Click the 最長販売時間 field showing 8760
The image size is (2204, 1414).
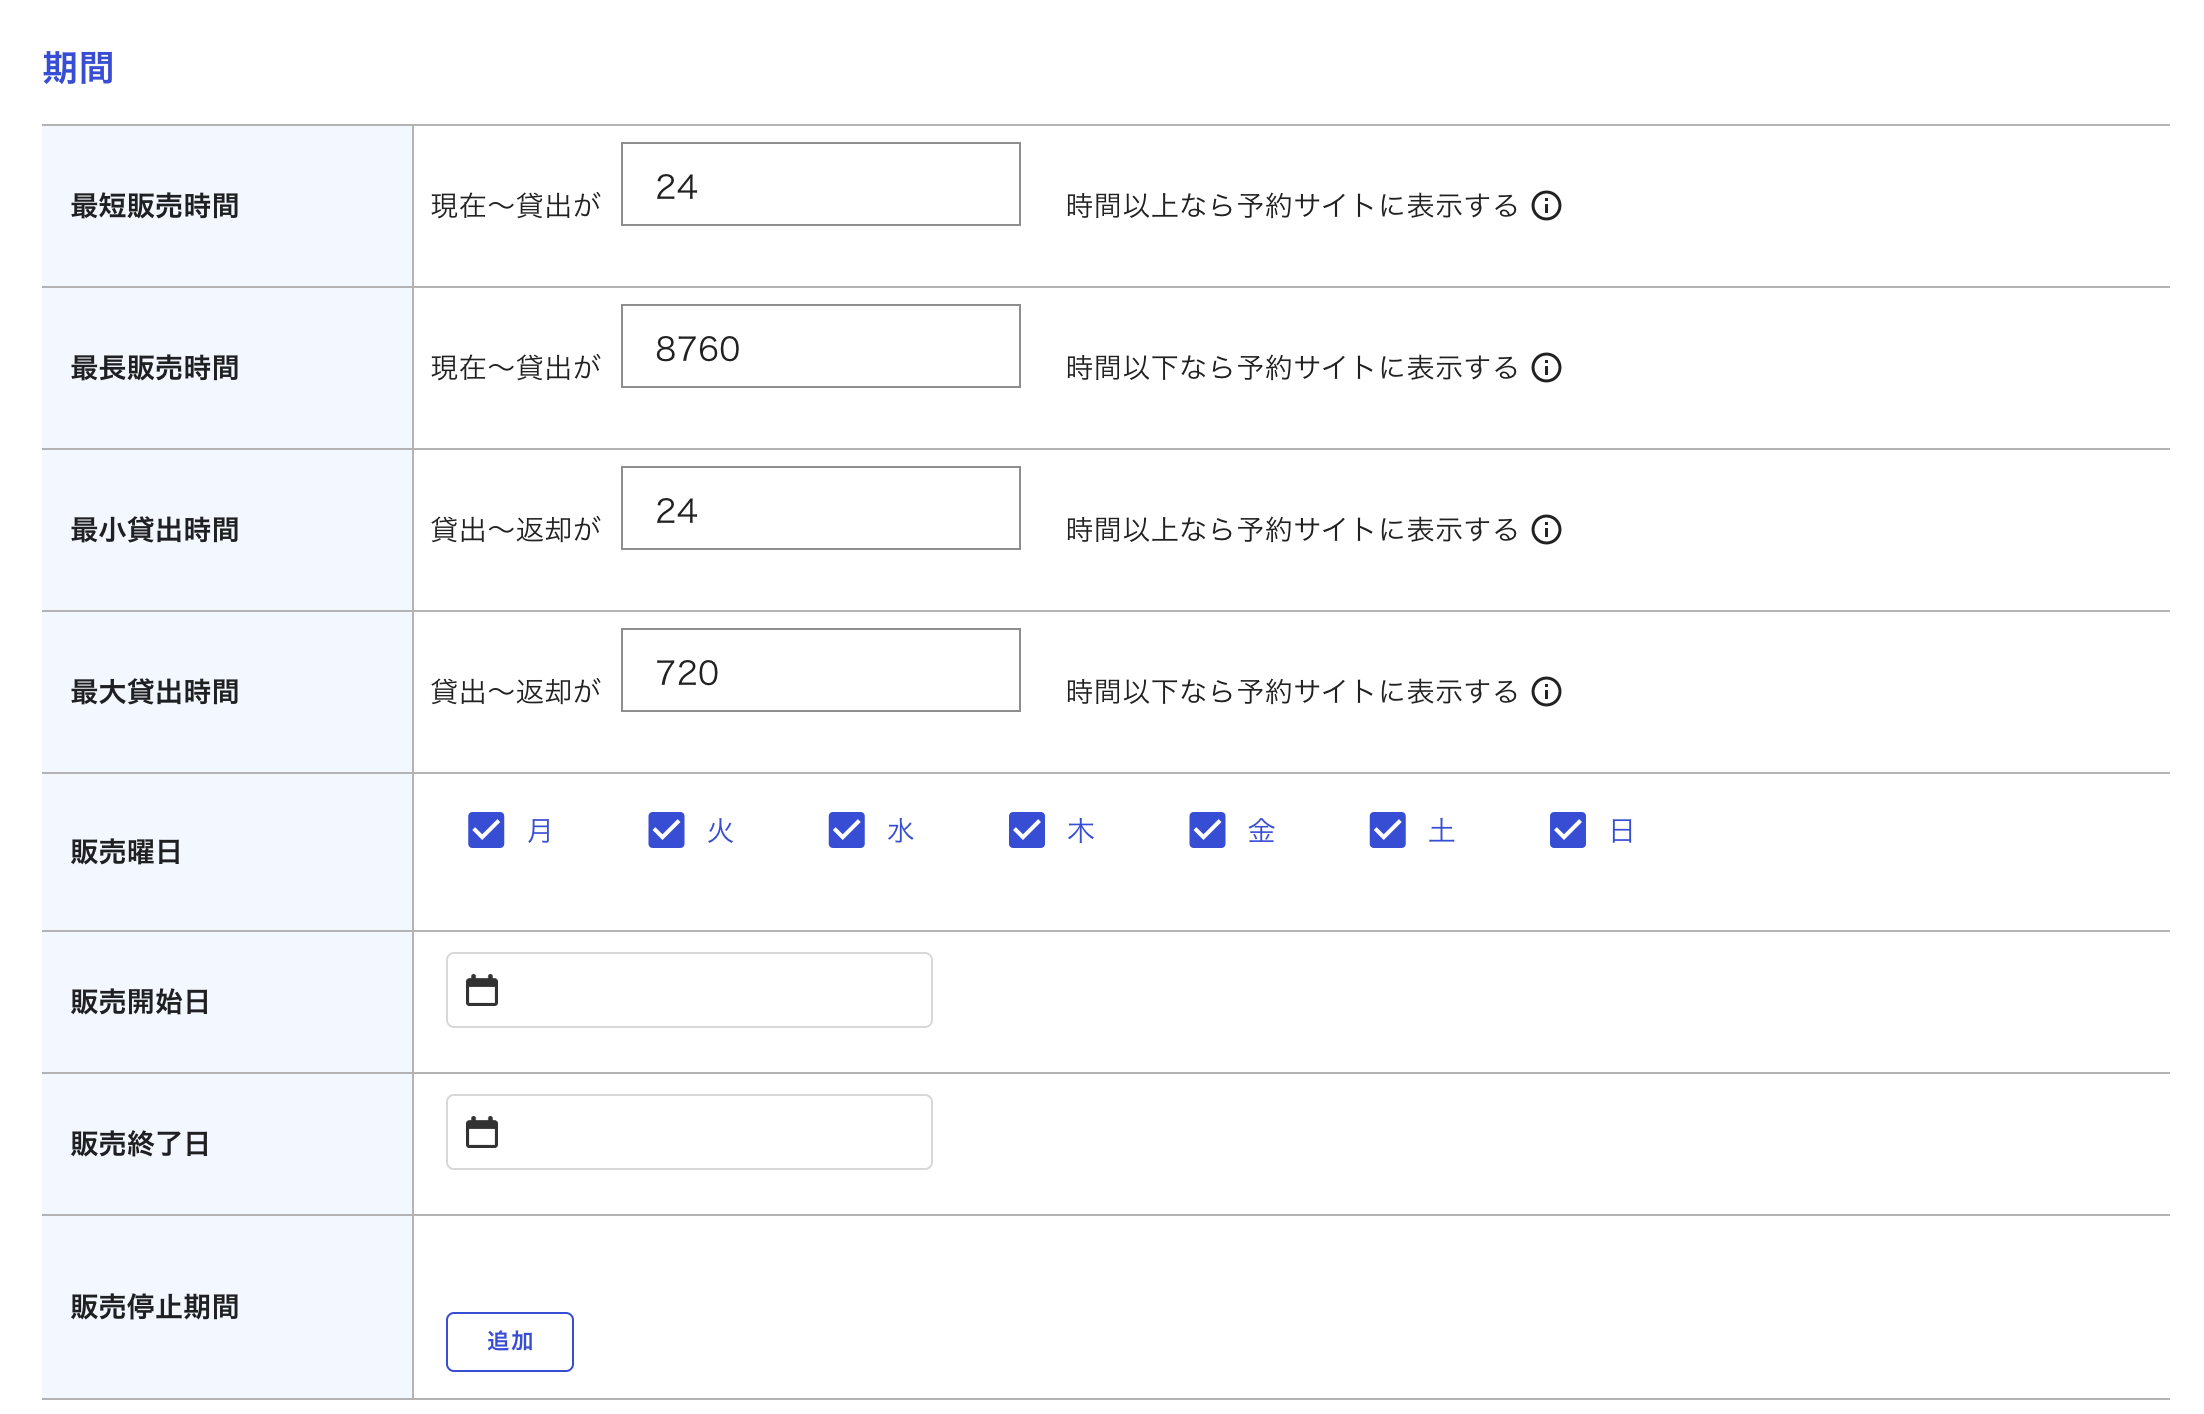(x=820, y=347)
